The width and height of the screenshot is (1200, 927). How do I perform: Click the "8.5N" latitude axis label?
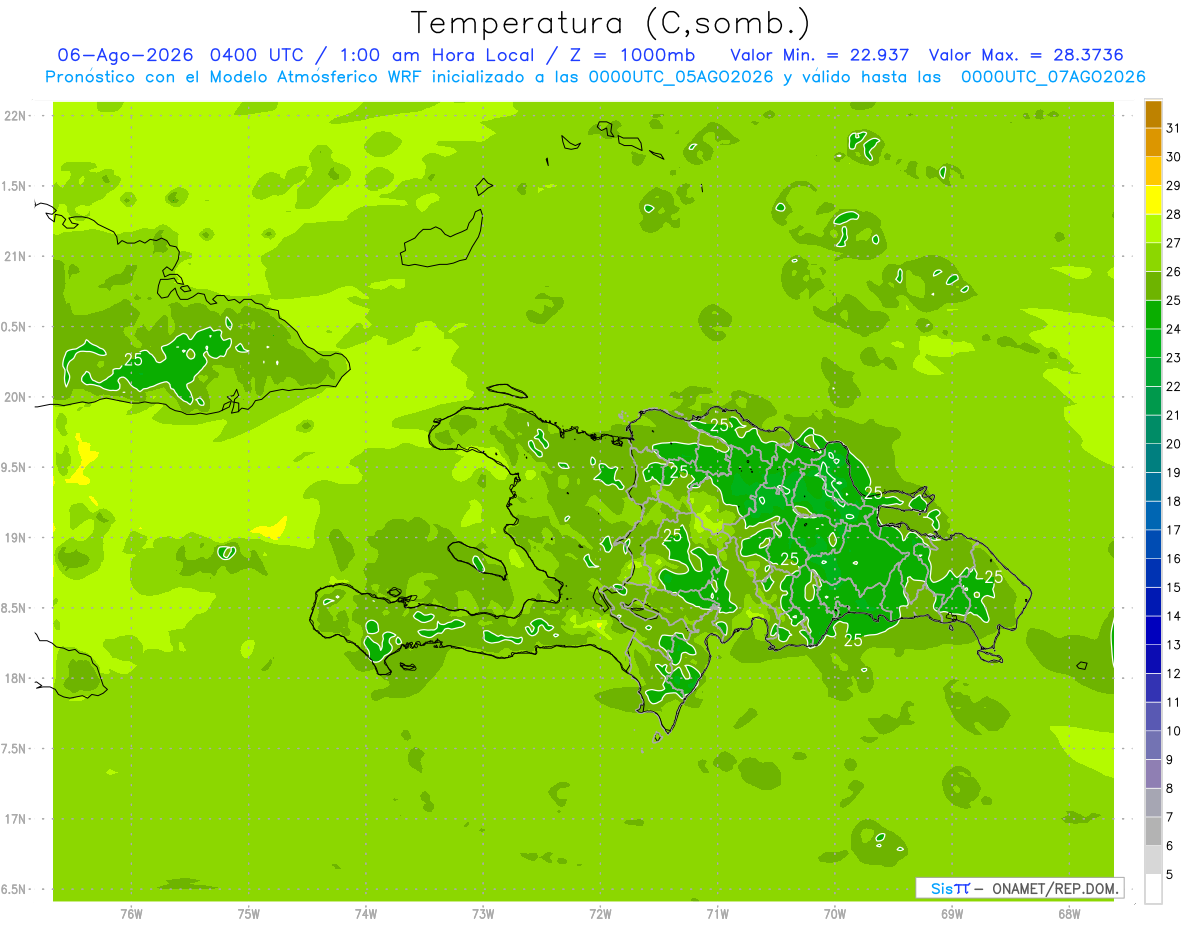tap(13, 608)
